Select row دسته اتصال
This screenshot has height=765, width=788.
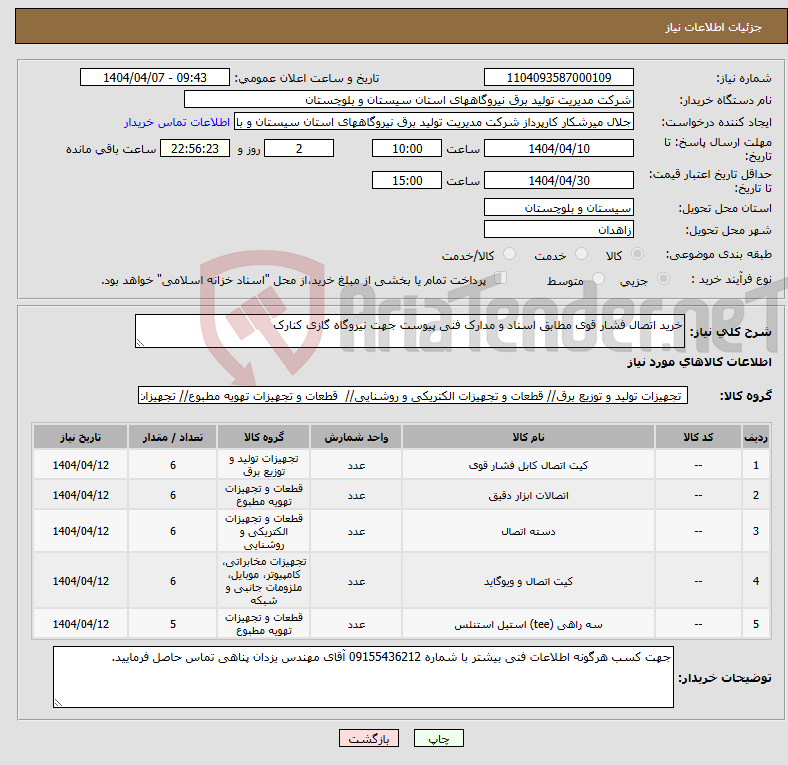click(401, 531)
